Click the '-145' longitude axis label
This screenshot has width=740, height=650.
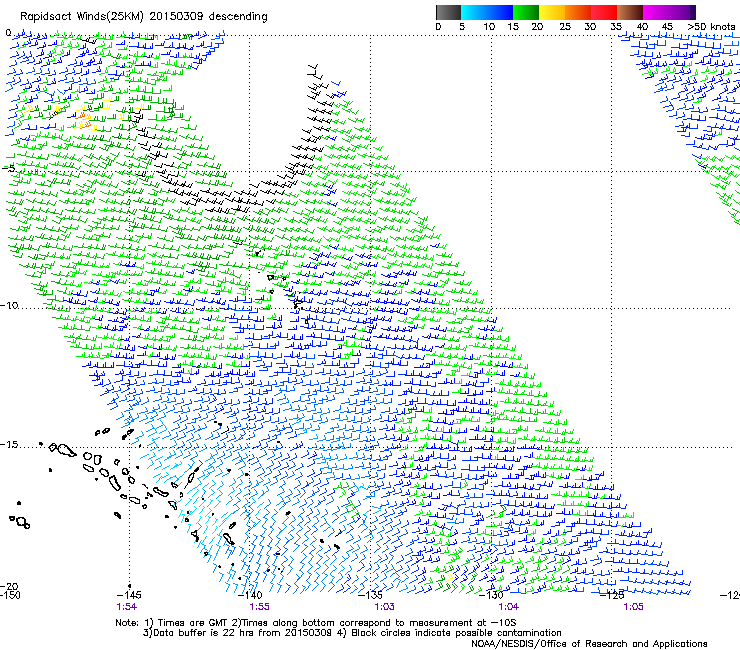(128, 595)
